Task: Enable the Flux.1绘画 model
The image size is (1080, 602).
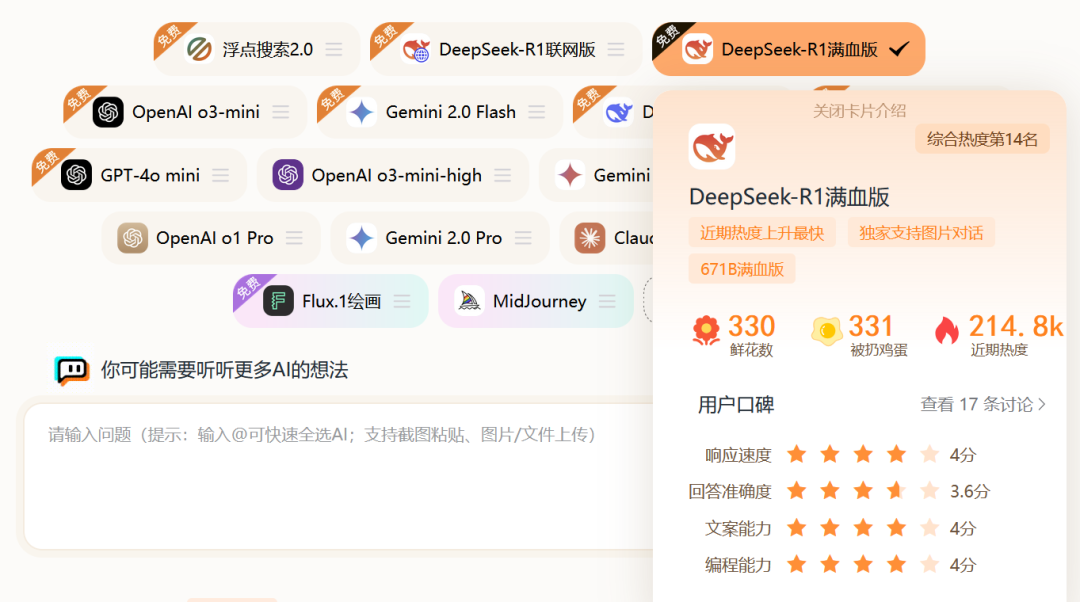Action: pyautogui.click(x=331, y=301)
